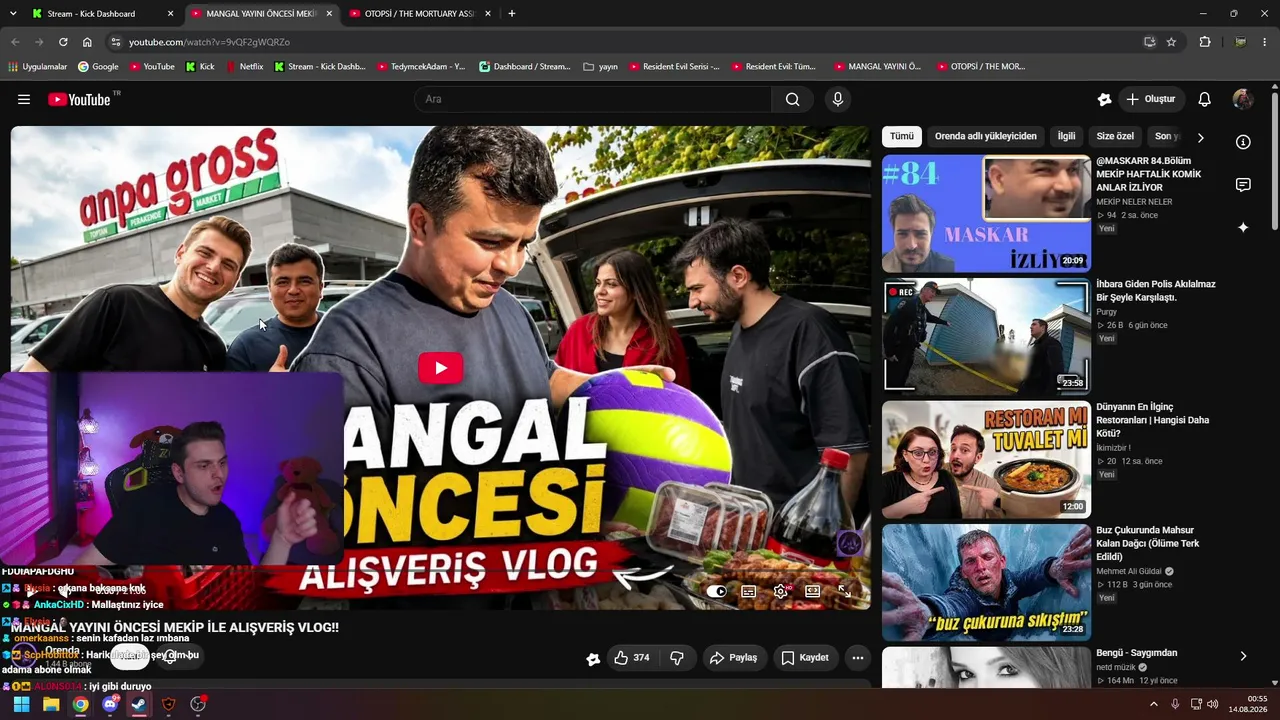The image size is (1280, 720).
Task: Select the İlgili filter chip
Action: point(1066,136)
